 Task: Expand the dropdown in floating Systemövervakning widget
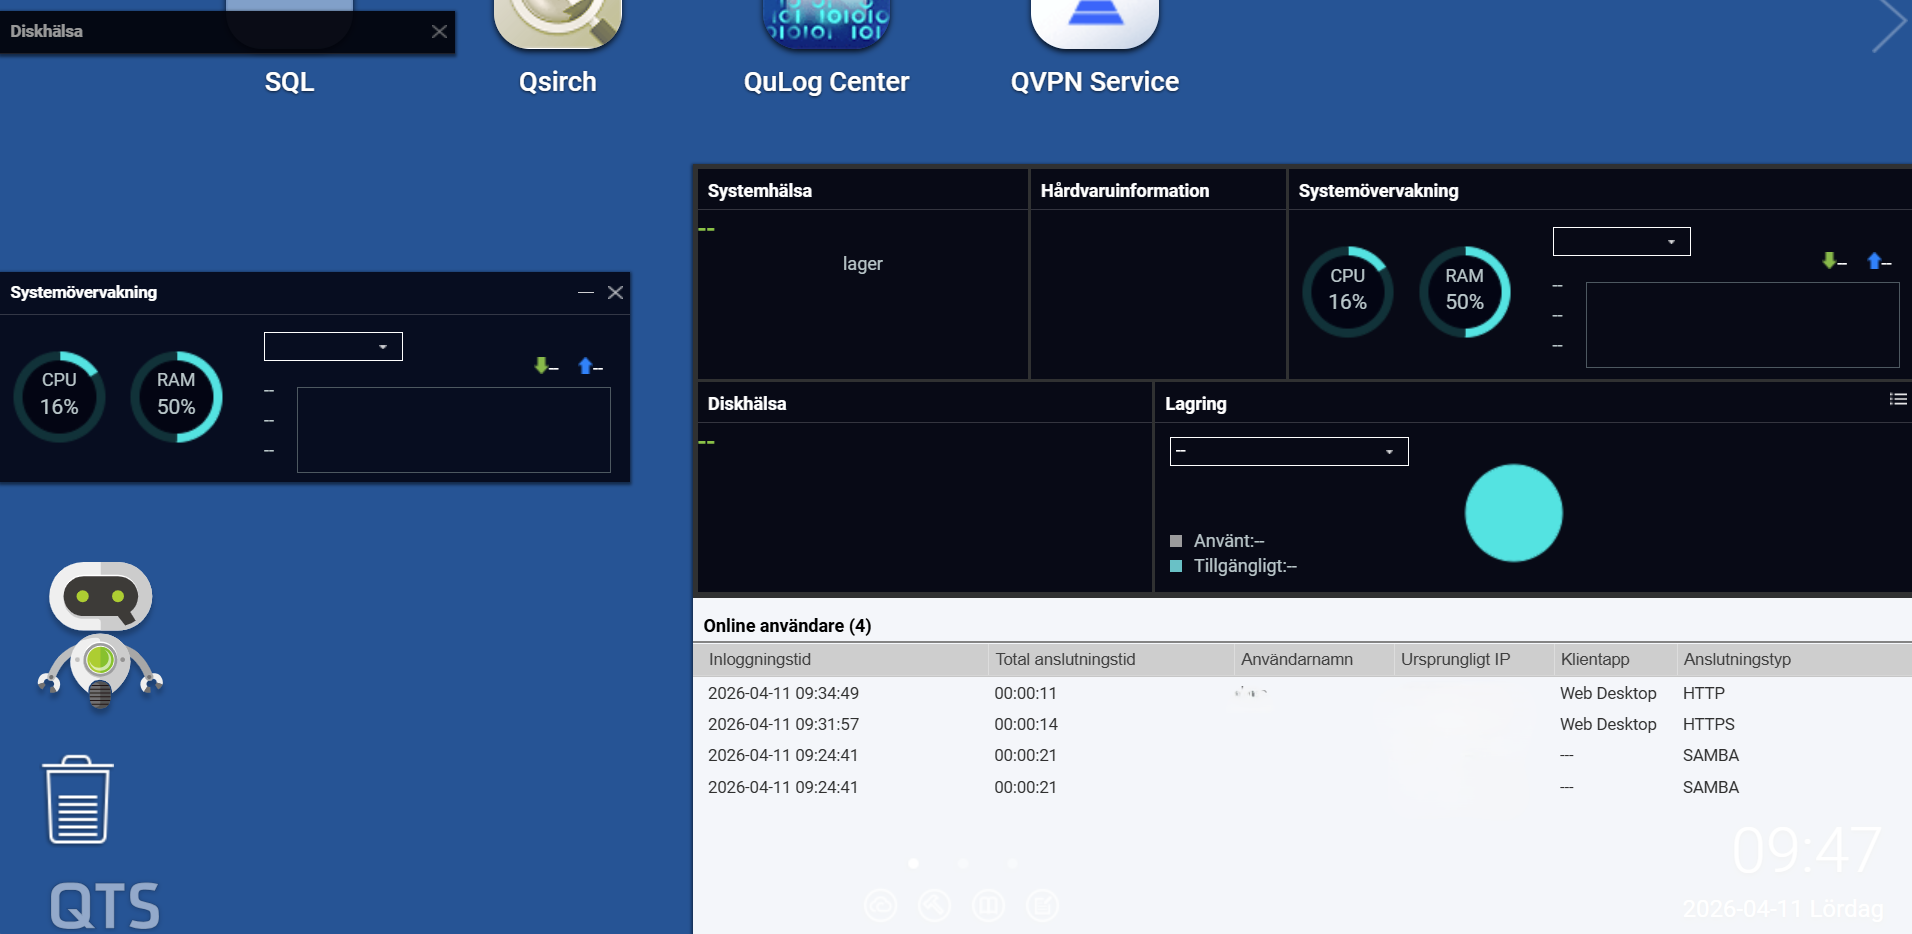point(333,347)
